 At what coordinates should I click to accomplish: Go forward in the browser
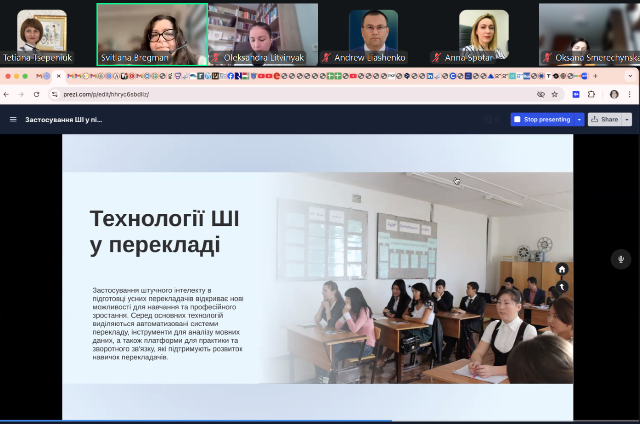click(21, 94)
